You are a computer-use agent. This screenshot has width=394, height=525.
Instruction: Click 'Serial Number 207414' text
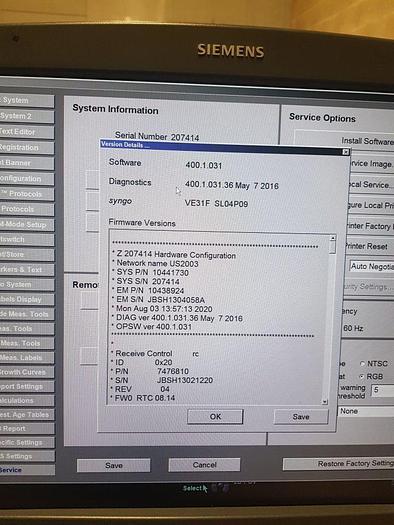click(x=157, y=136)
